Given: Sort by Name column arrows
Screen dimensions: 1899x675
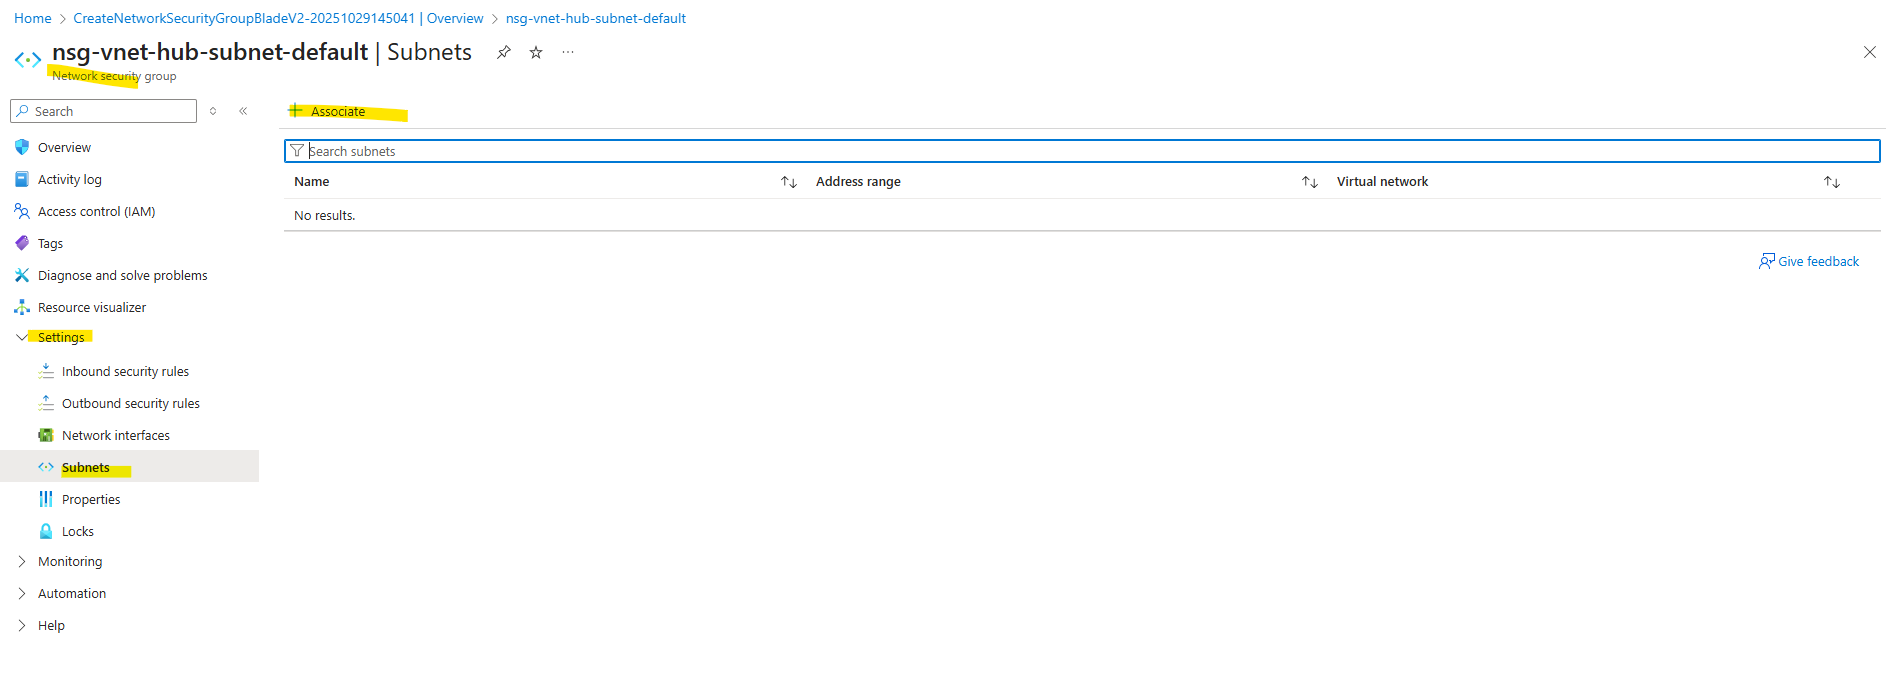Looking at the screenshot, I should (x=789, y=182).
